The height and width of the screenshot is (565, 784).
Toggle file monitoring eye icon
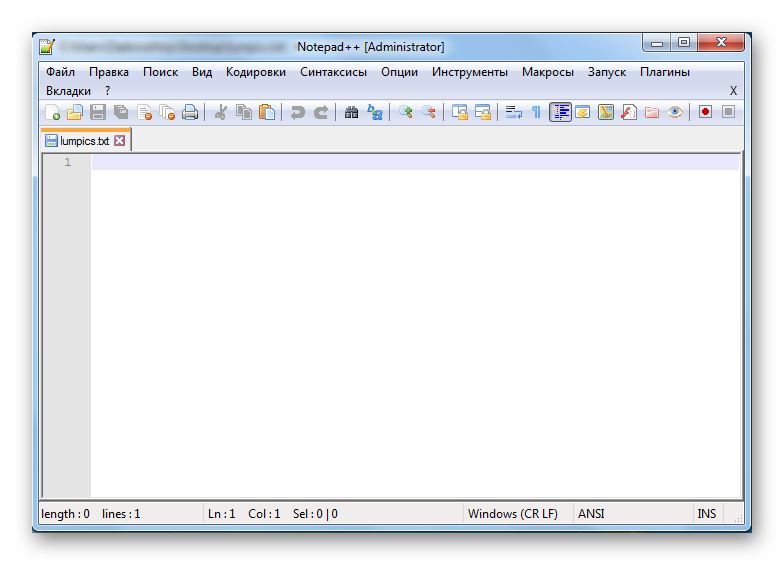pyautogui.click(x=674, y=112)
